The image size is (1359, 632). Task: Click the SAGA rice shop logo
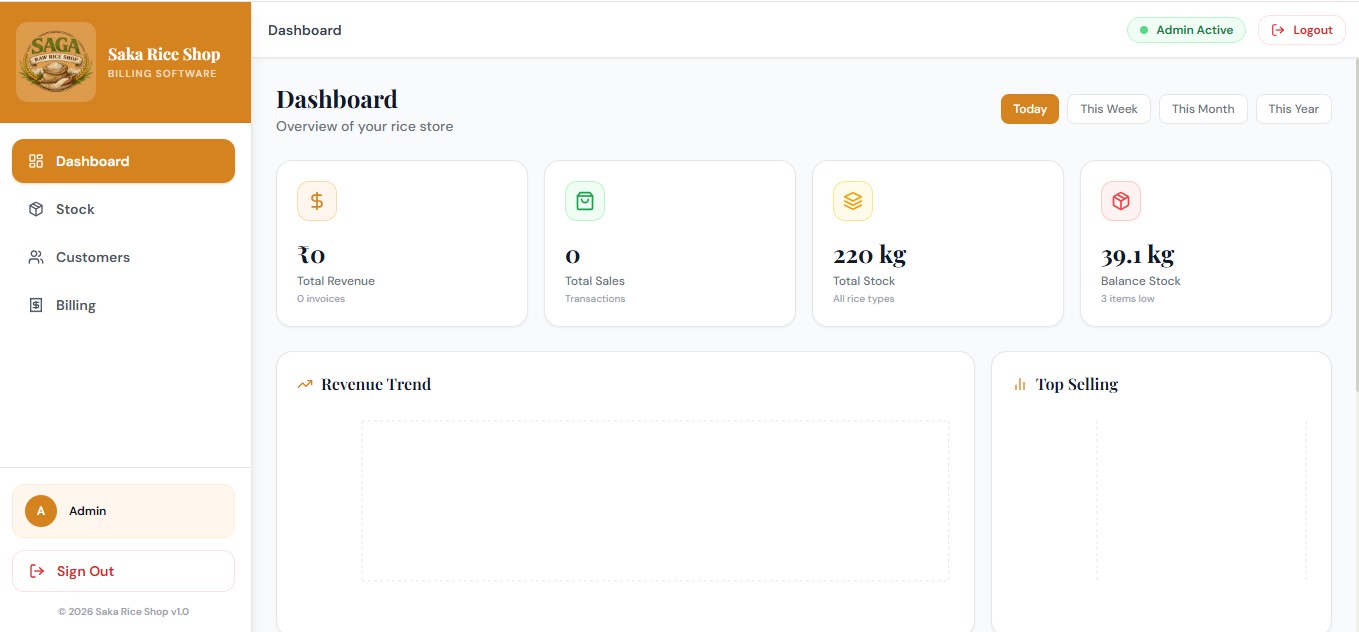pos(56,61)
